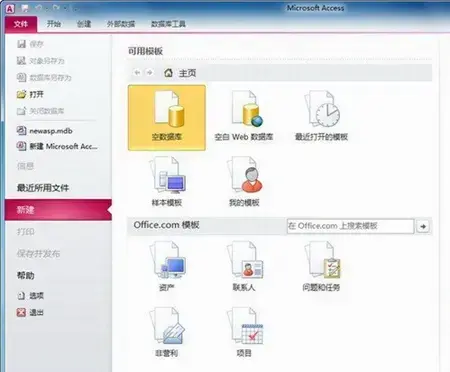Start Office.com template search with arrow button
The image size is (450, 372).
coord(423,226)
